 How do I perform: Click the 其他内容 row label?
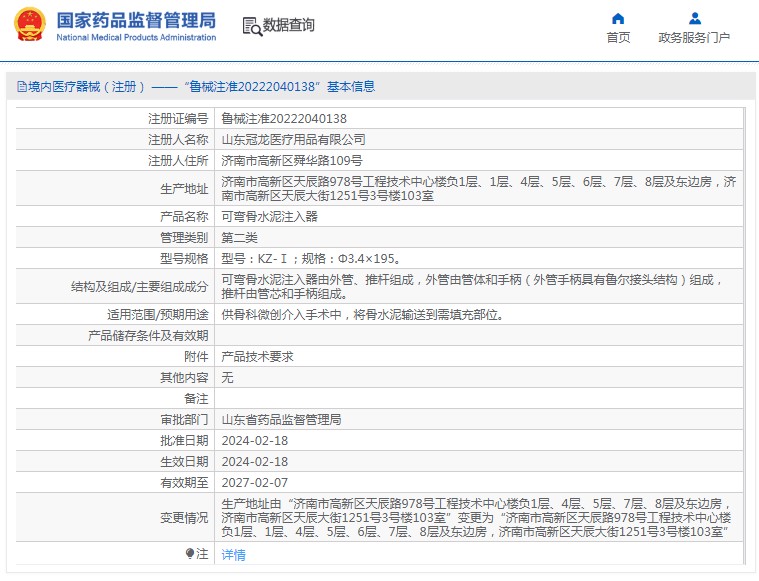[184, 377]
